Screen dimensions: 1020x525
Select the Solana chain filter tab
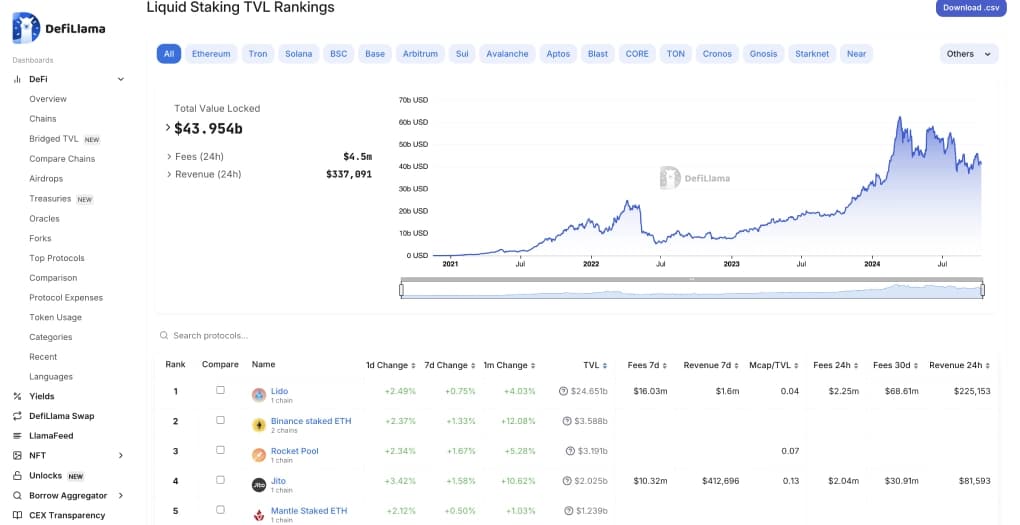point(298,54)
